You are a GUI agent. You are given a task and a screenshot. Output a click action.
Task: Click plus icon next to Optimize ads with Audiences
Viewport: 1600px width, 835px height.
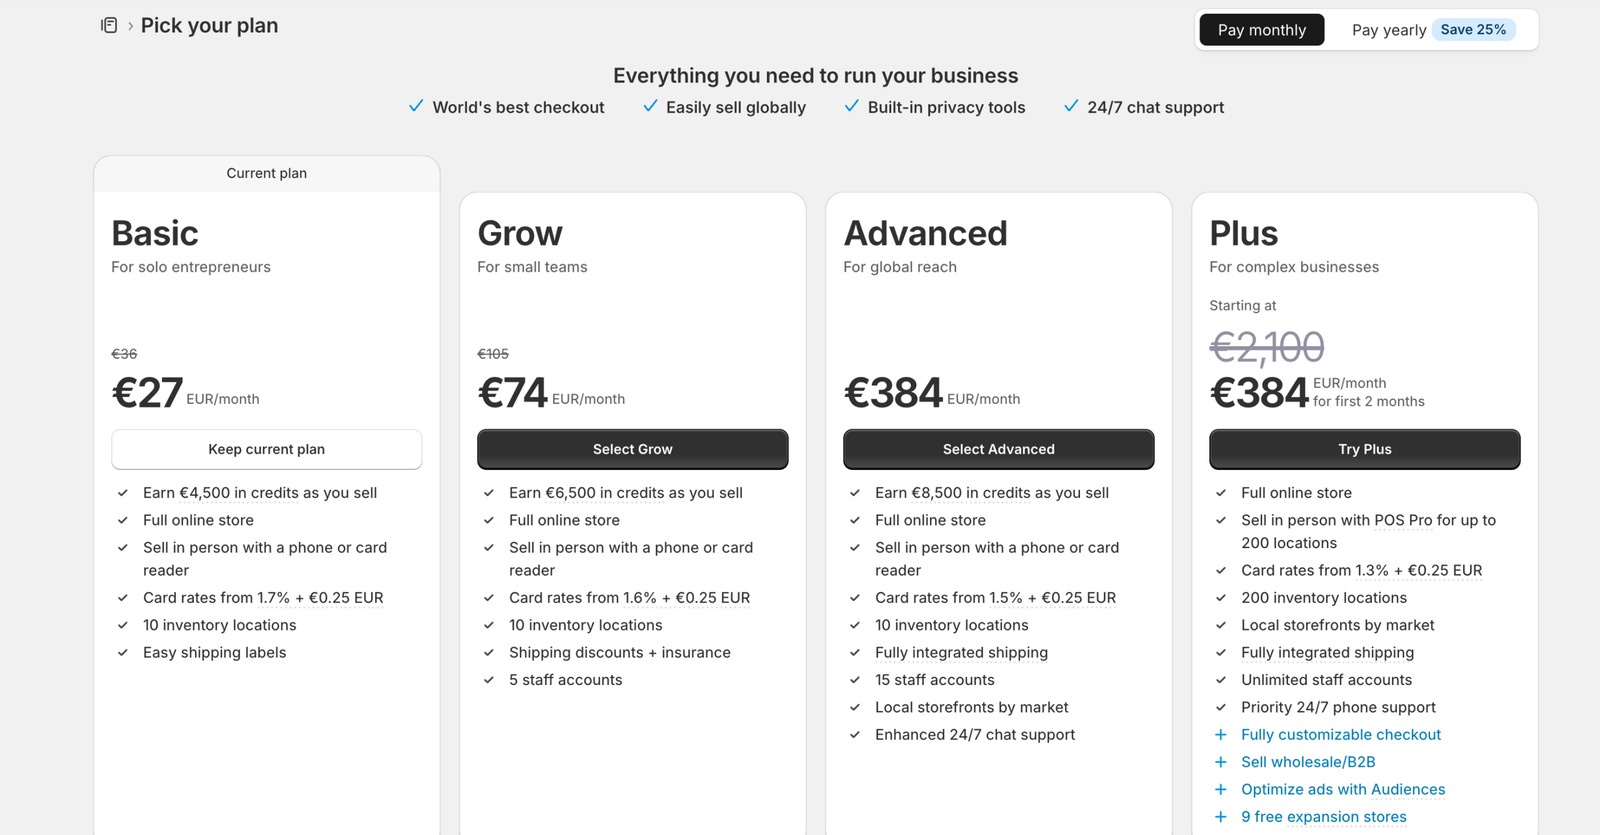coord(1220,789)
